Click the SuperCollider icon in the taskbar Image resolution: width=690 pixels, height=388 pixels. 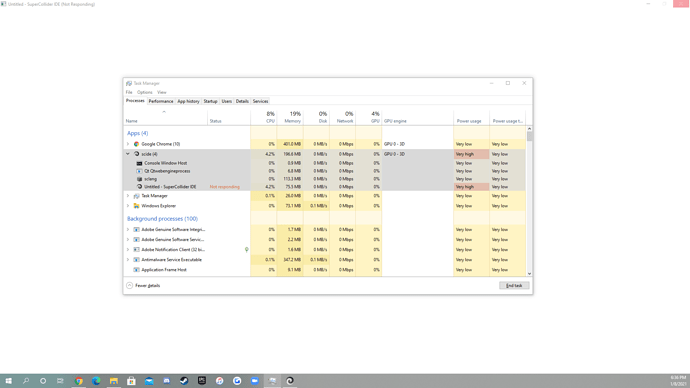[x=290, y=381]
